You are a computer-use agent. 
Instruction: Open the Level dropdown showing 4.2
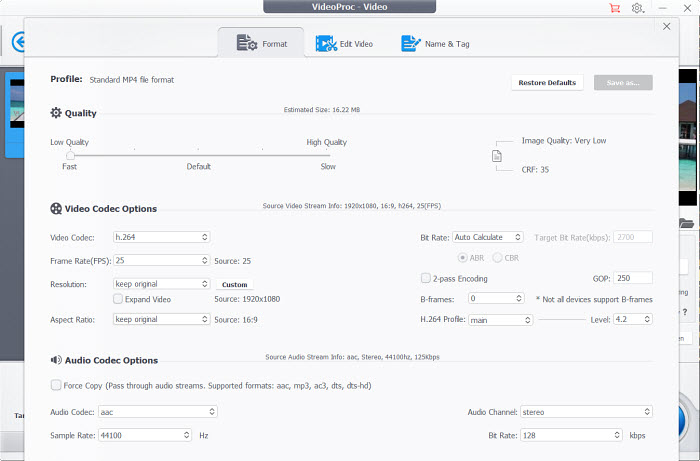(x=633, y=319)
